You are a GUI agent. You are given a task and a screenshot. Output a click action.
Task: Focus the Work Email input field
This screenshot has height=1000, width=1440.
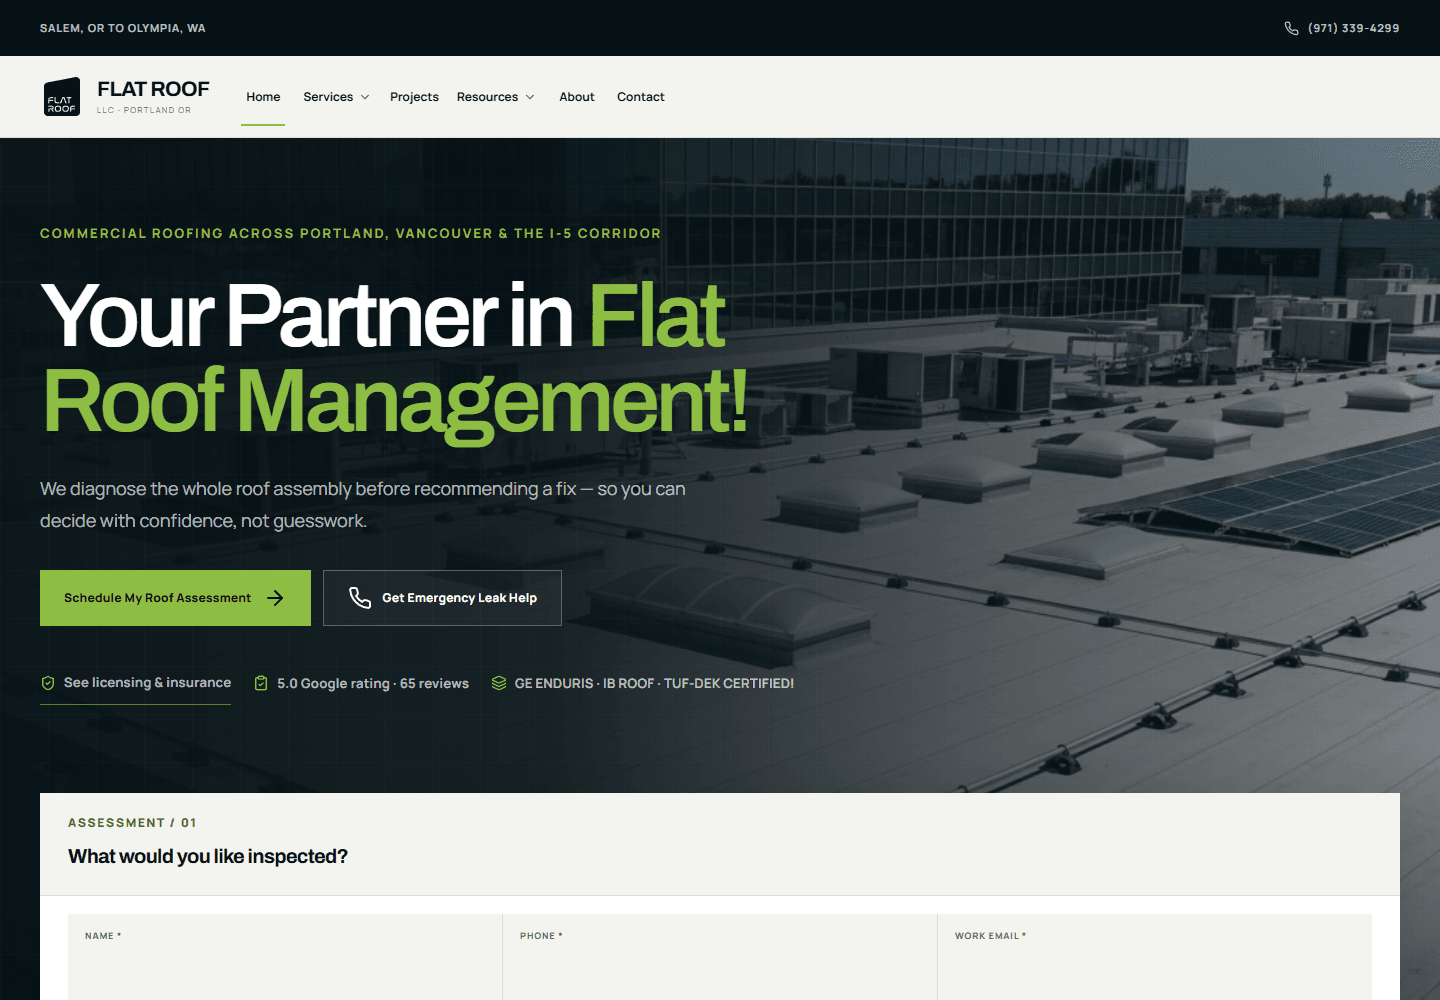1155,957
